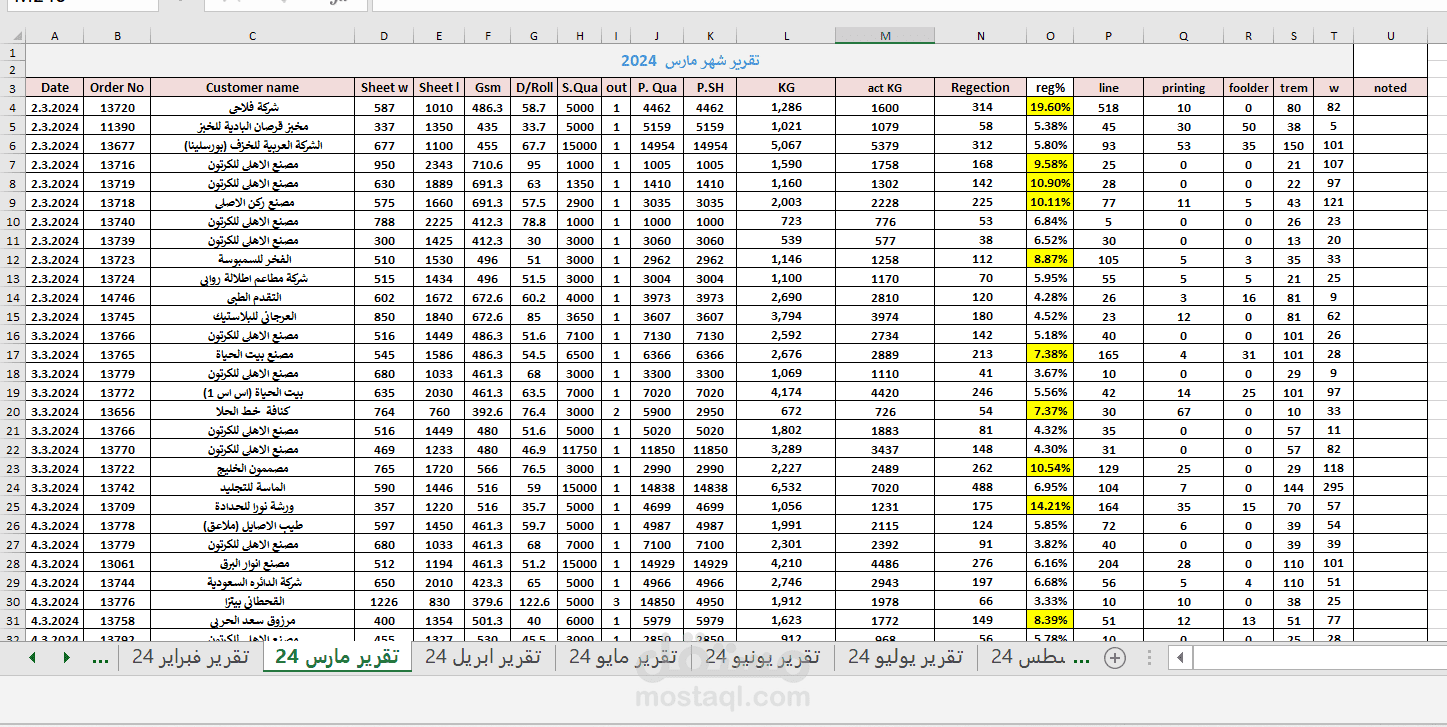1447x727 pixels.
Task: Switch to the تقرير ابريل 24 sheet
Action: 482,657
